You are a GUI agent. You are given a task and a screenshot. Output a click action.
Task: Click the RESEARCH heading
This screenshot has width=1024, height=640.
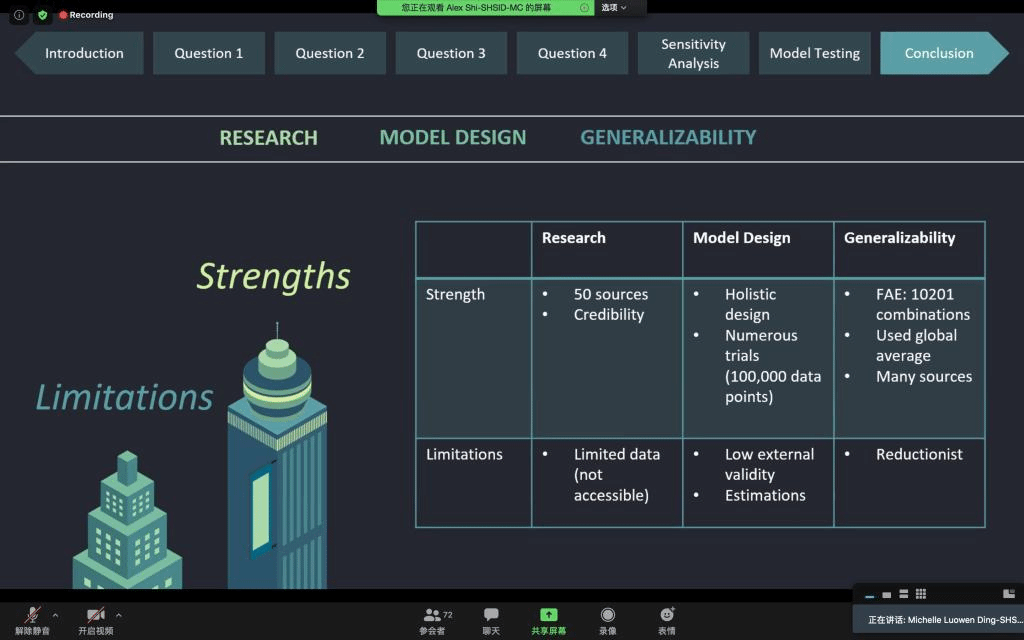coord(268,138)
